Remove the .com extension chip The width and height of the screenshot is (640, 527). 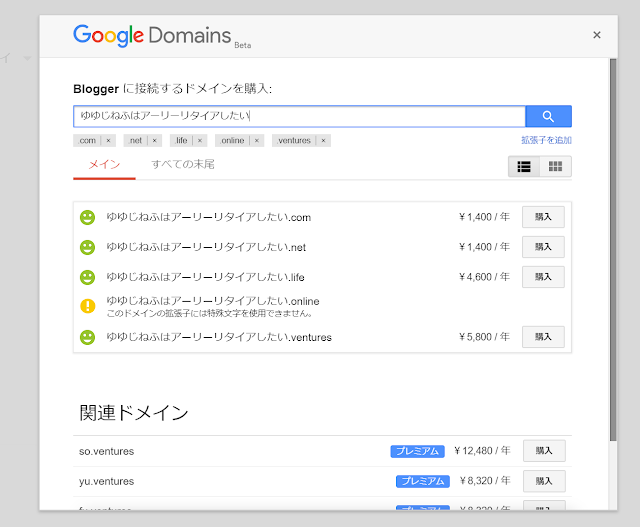[x=108, y=140]
